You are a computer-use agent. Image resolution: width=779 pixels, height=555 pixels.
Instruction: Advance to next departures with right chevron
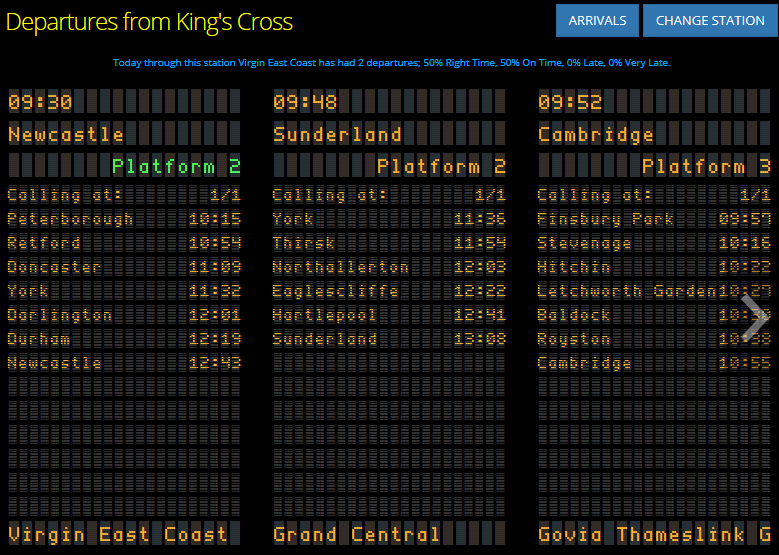(754, 316)
